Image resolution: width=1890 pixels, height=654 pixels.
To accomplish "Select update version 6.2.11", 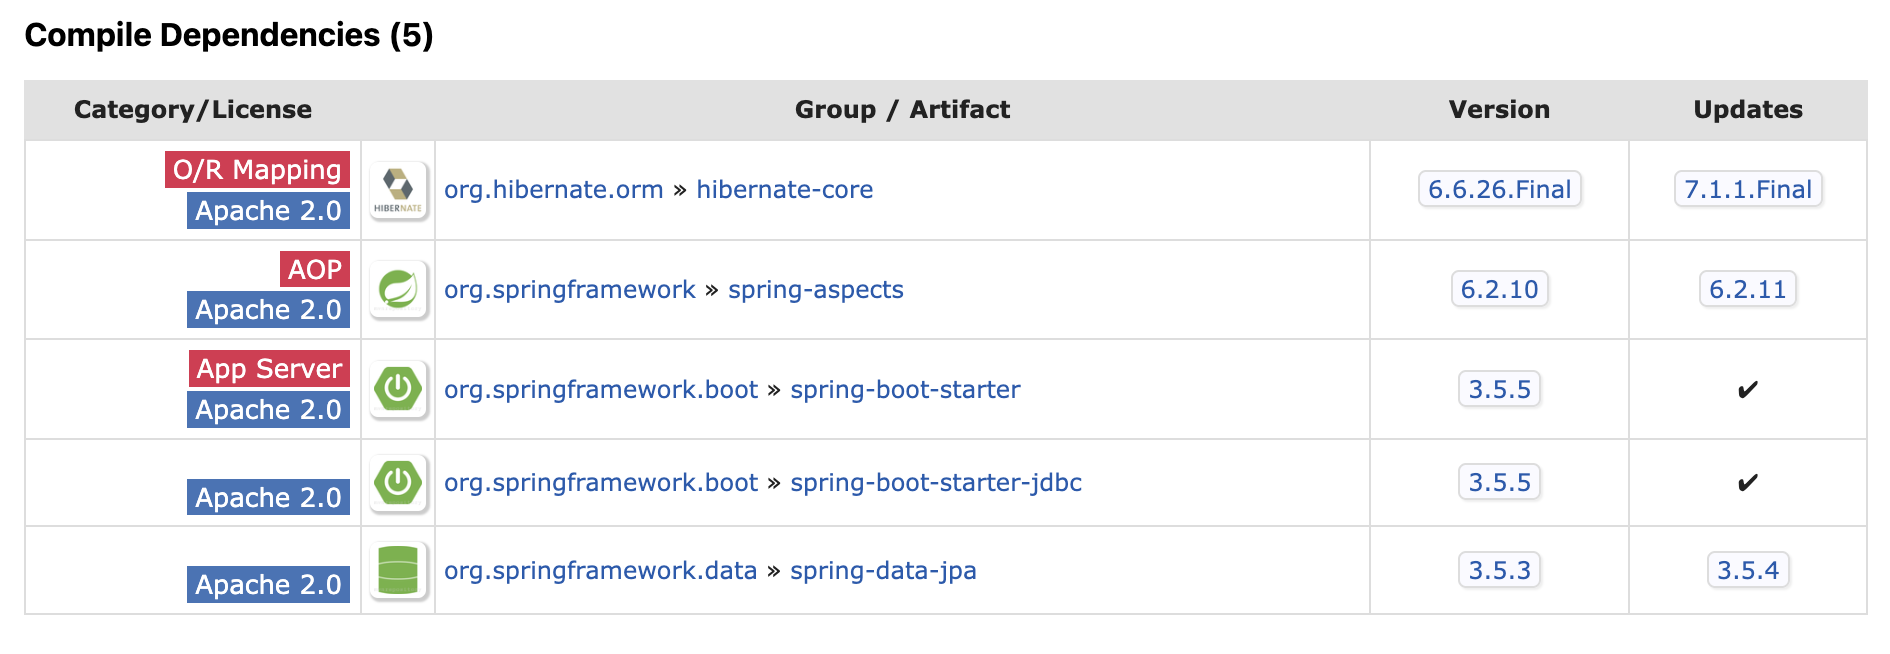I will (x=1748, y=289).
